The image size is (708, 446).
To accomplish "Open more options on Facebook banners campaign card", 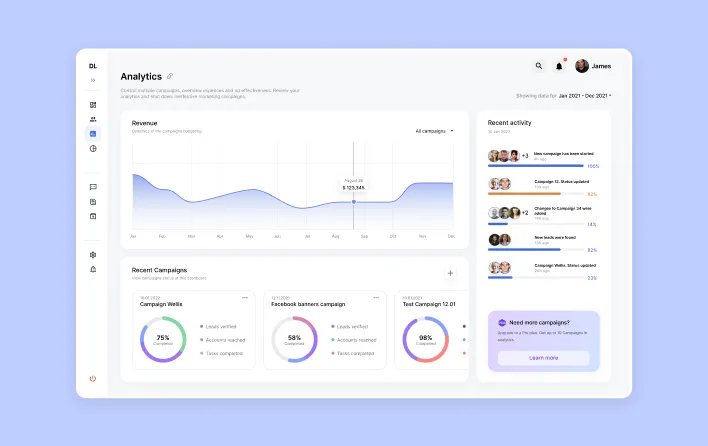I will [376, 297].
